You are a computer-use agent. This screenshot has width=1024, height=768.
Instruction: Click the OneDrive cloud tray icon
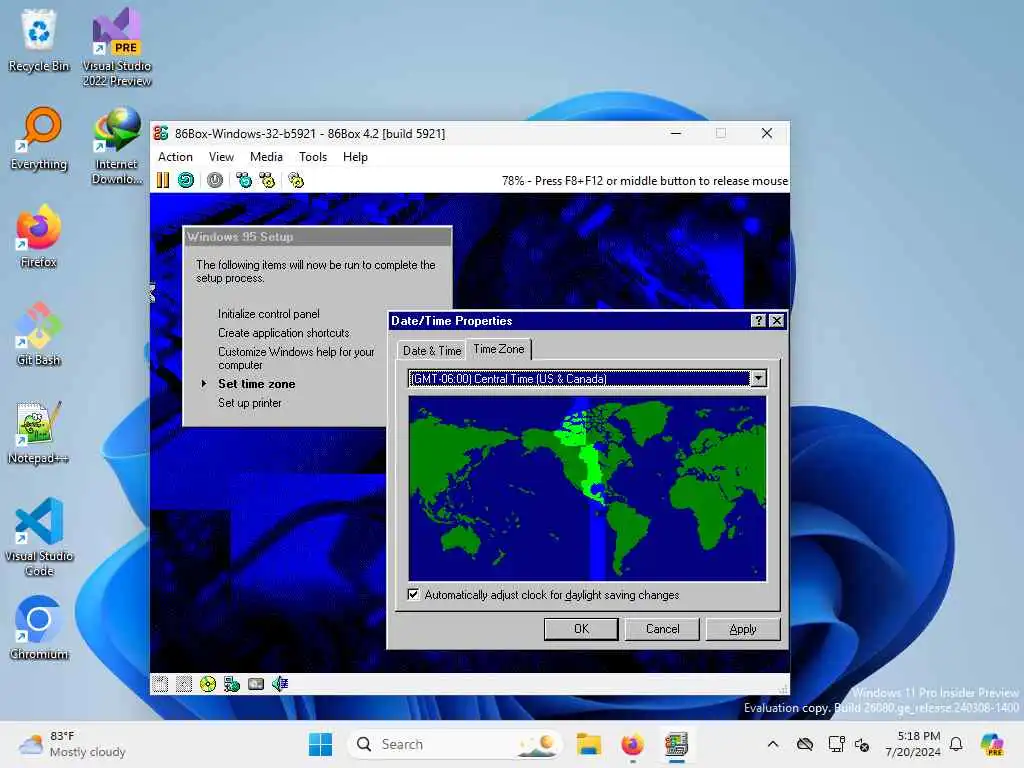point(805,744)
